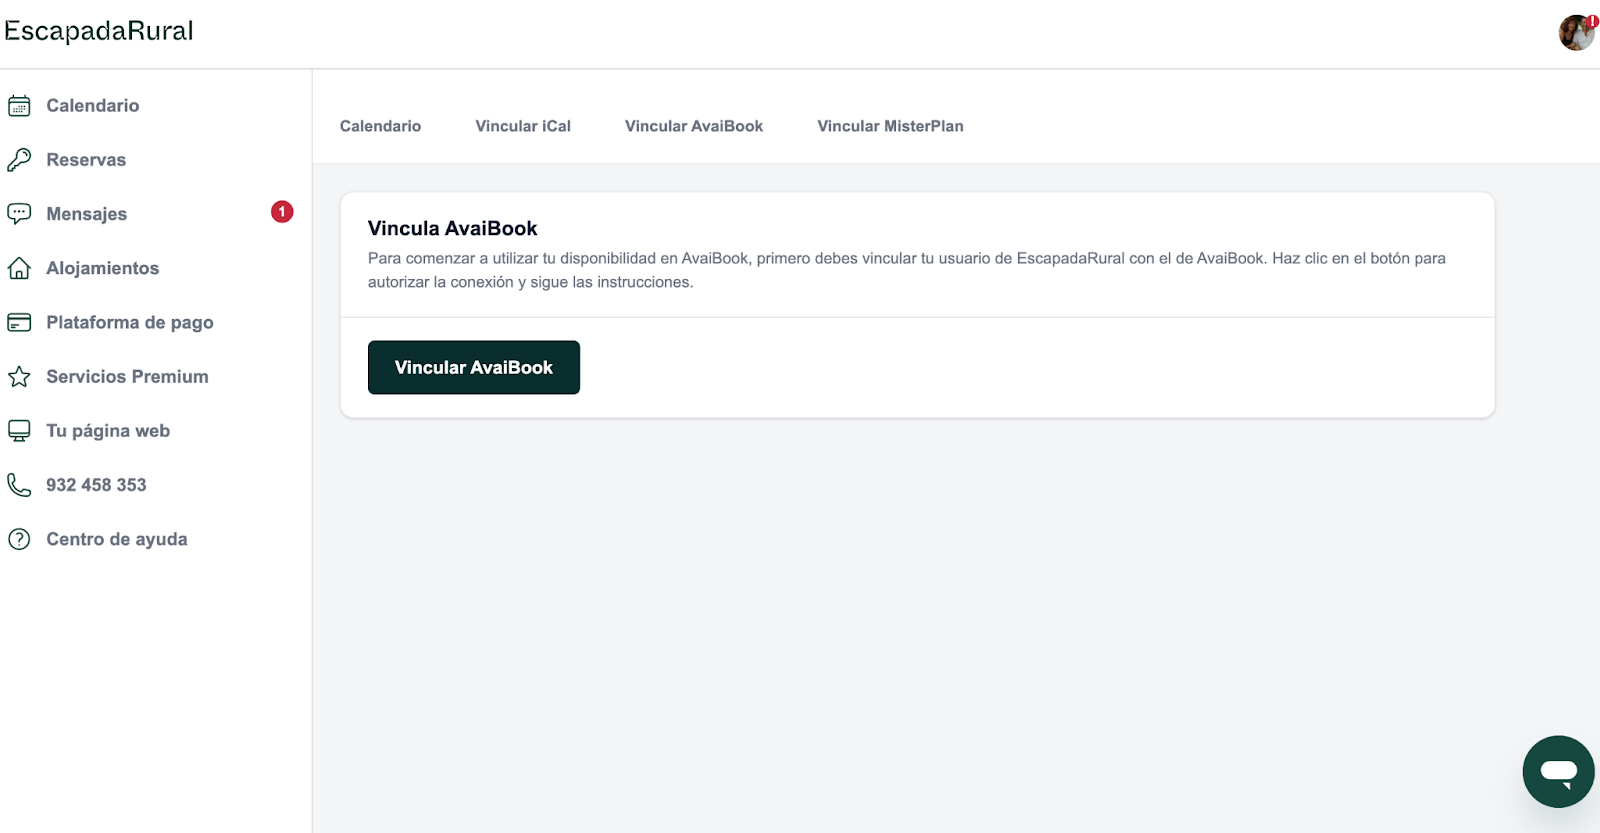Open Alojamientos in the sidebar
This screenshot has height=833, width=1600.
coord(103,268)
